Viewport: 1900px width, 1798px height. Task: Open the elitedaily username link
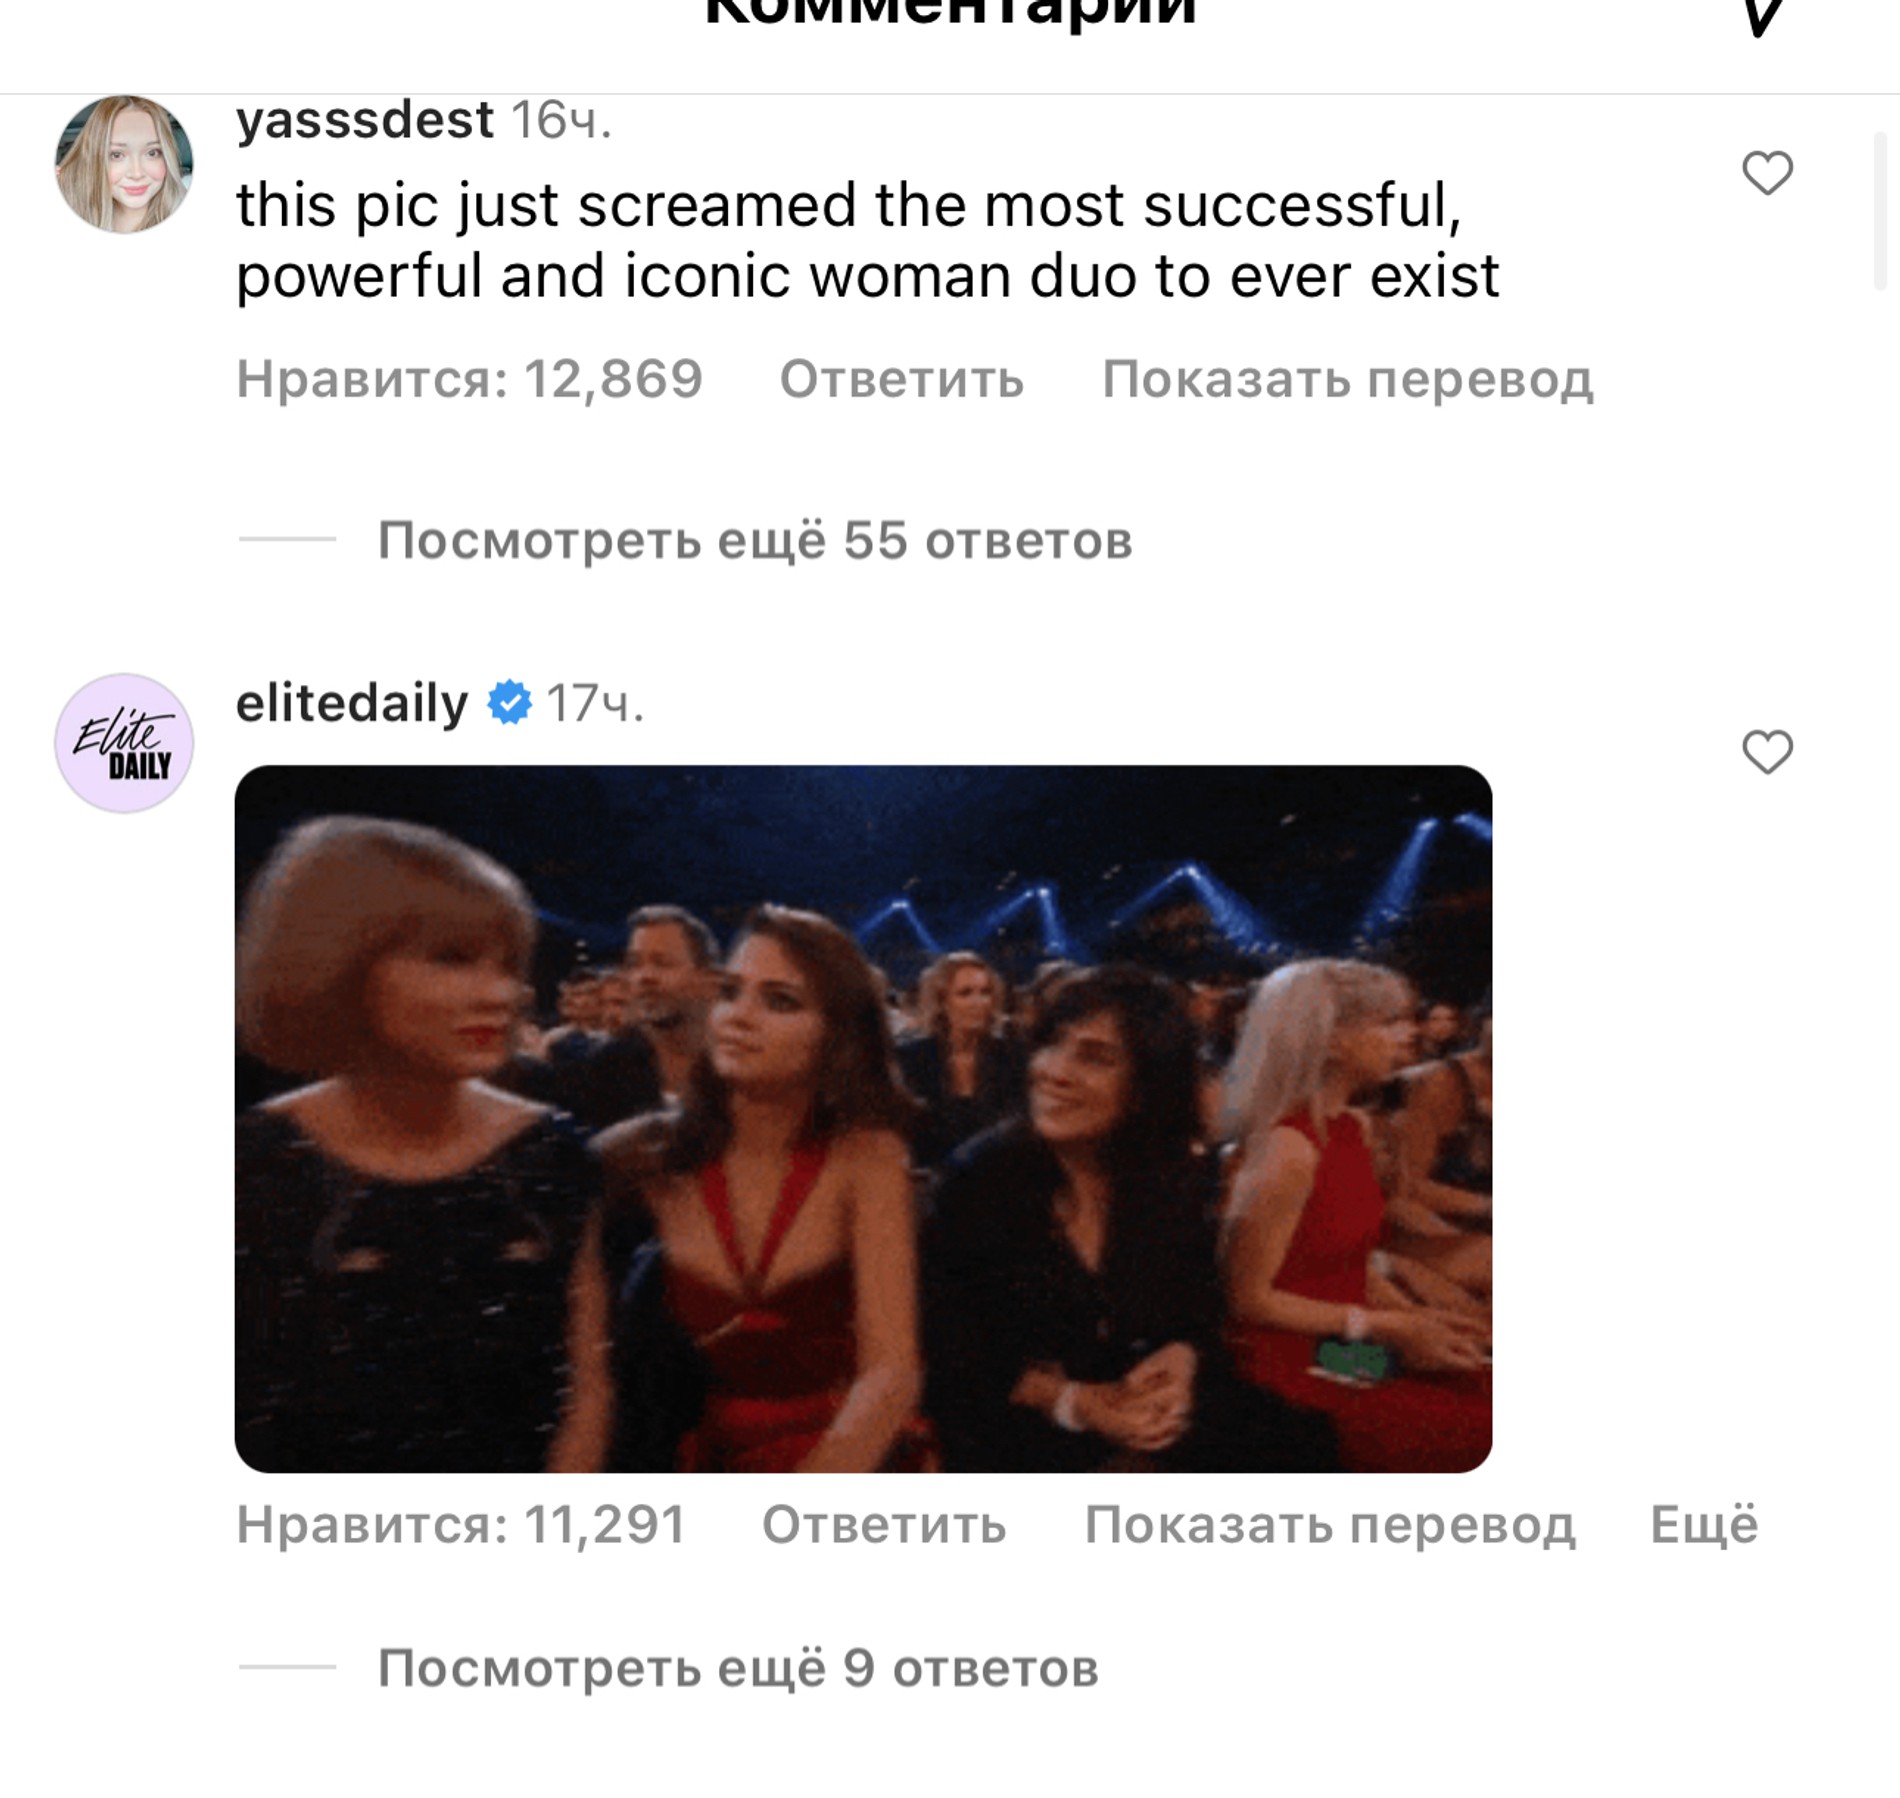click(352, 703)
